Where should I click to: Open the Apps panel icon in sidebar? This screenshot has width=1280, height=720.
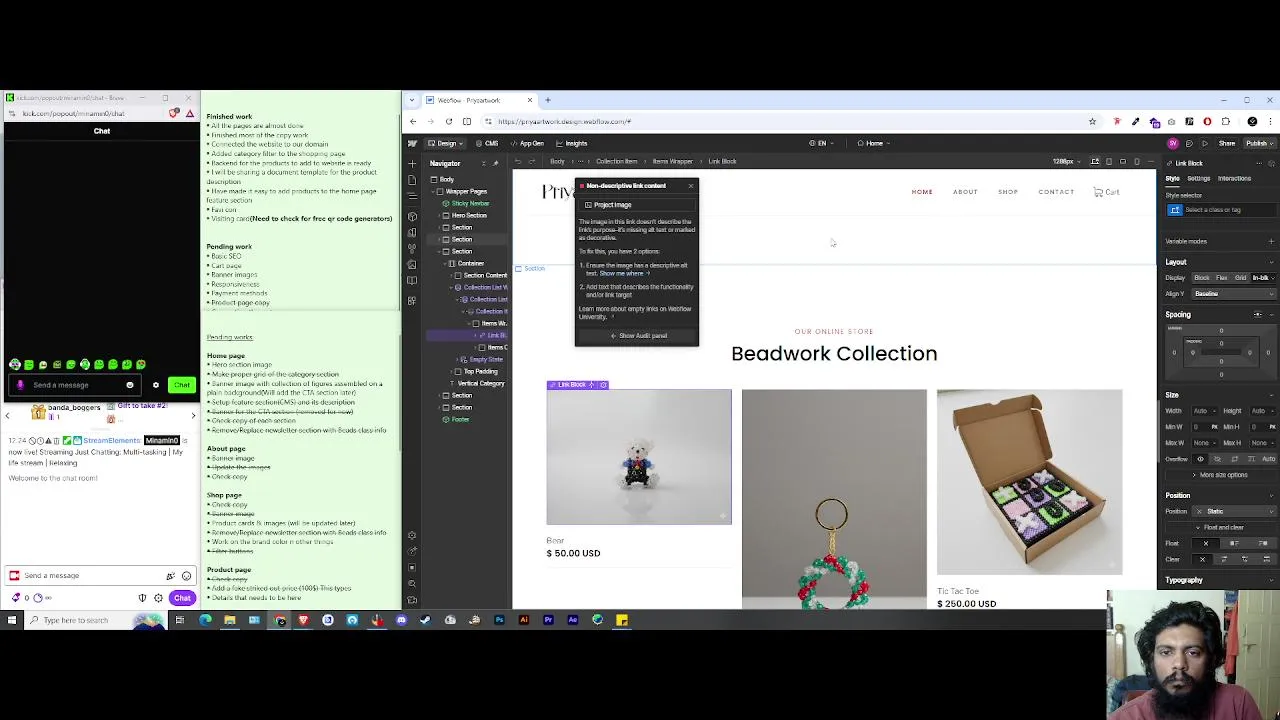pos(412,300)
